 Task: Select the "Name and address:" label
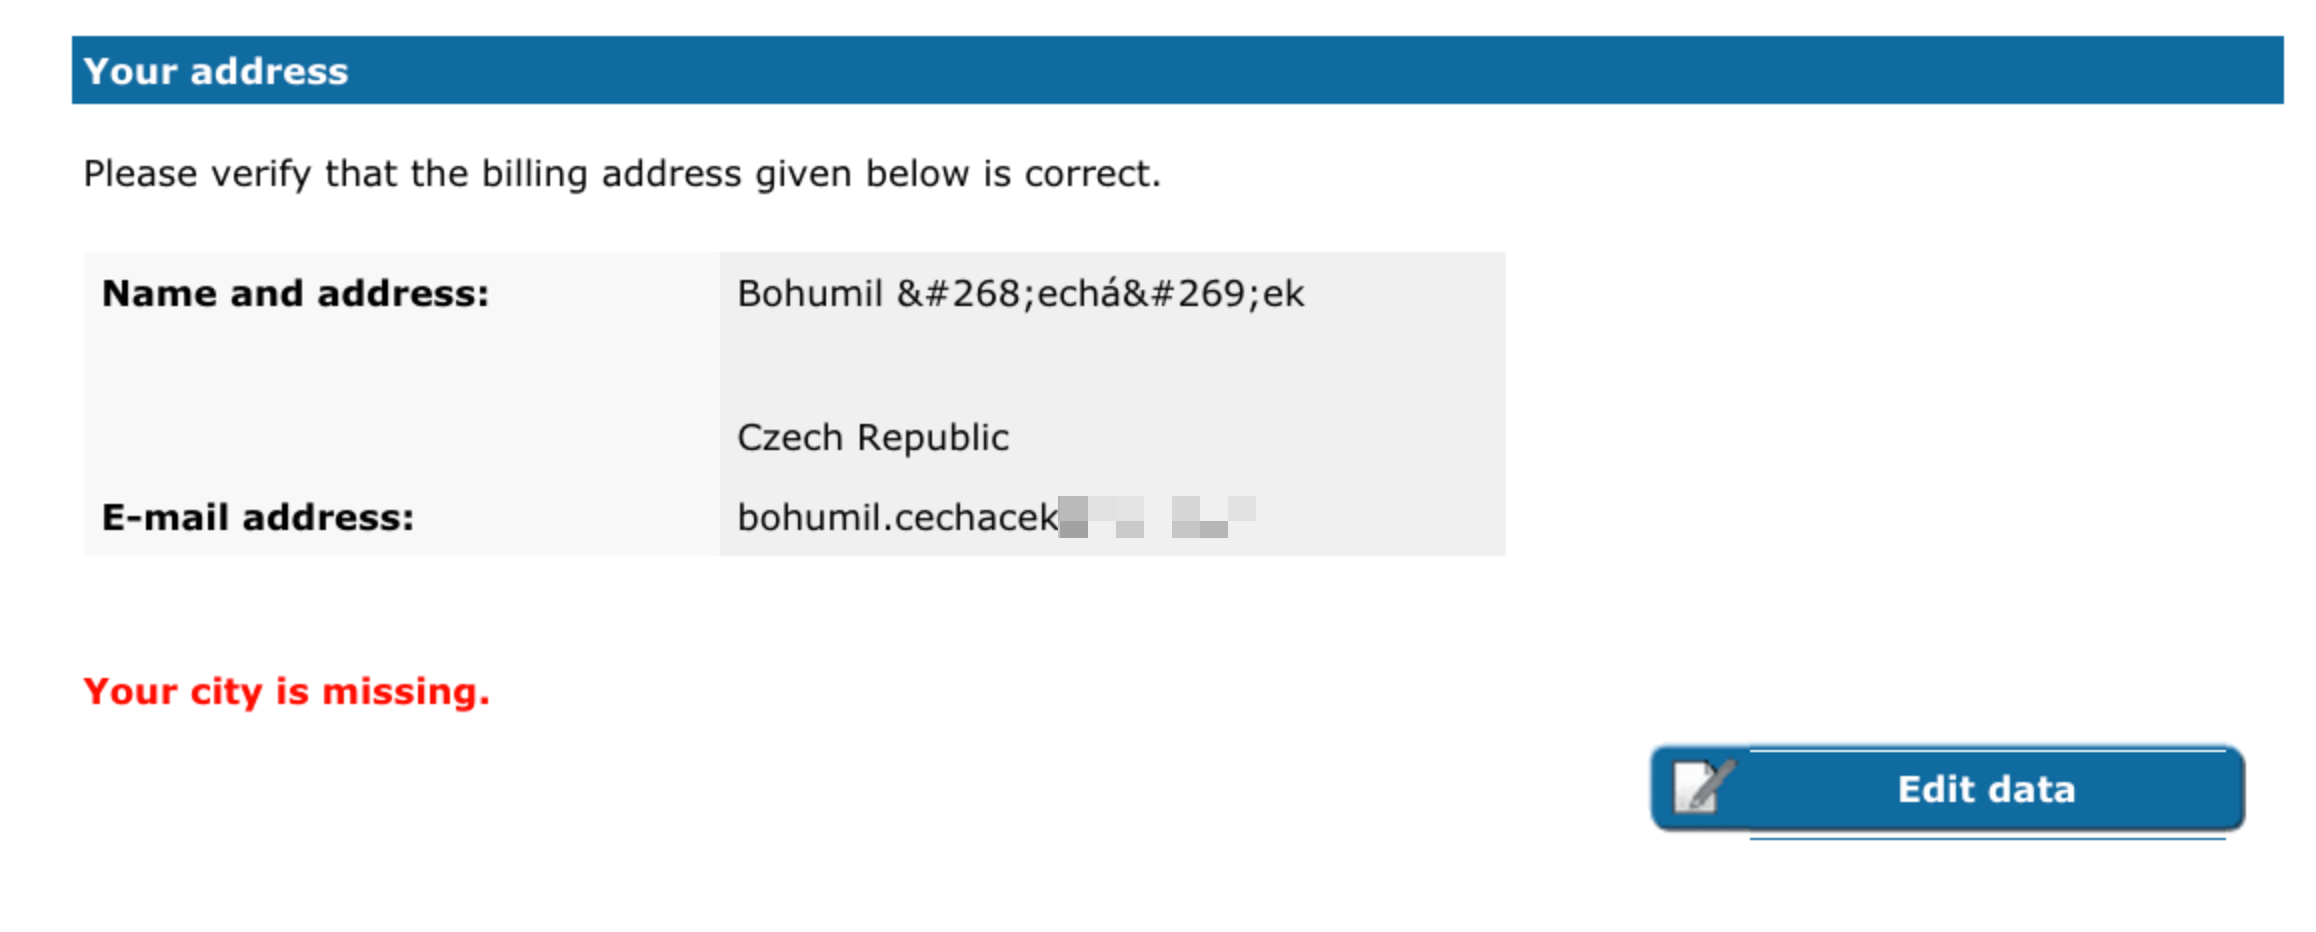295,293
